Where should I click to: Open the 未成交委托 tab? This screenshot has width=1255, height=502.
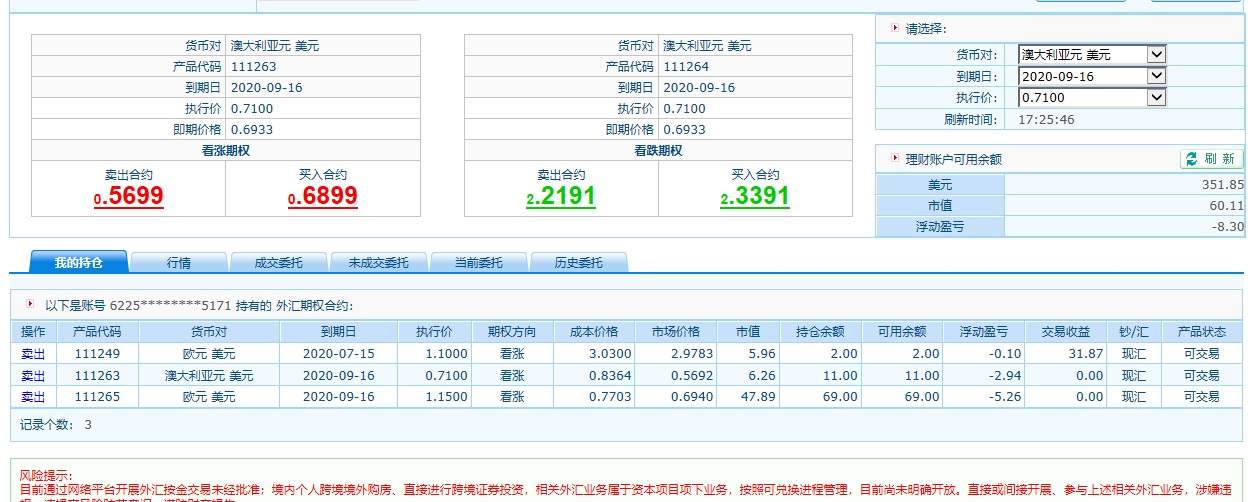[x=378, y=263]
